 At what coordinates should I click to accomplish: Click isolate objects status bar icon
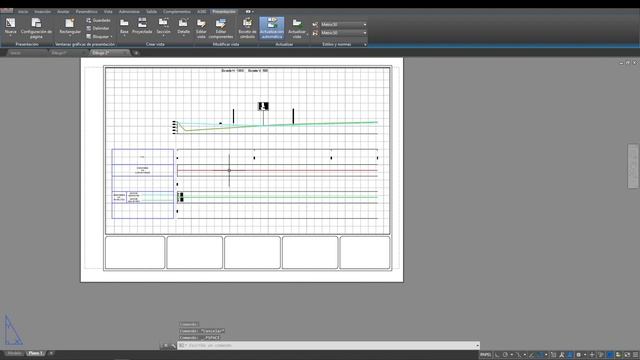coord(618,355)
